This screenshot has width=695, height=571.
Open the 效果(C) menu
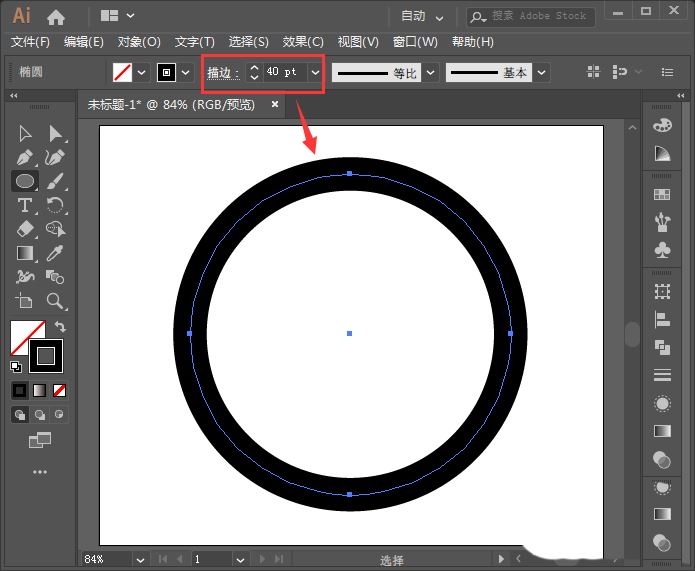[303, 42]
